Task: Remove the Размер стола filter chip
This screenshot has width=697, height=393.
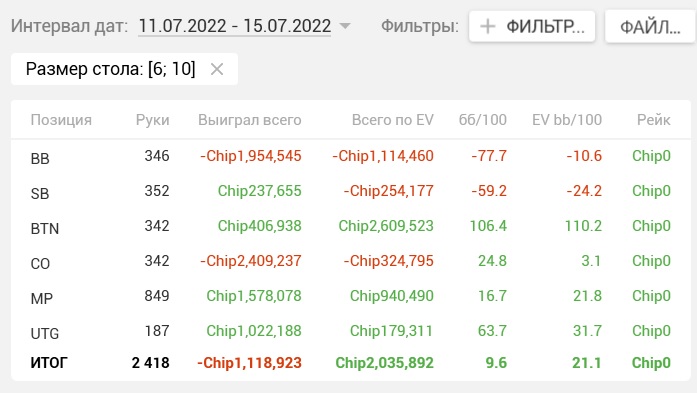Action: 217,69
